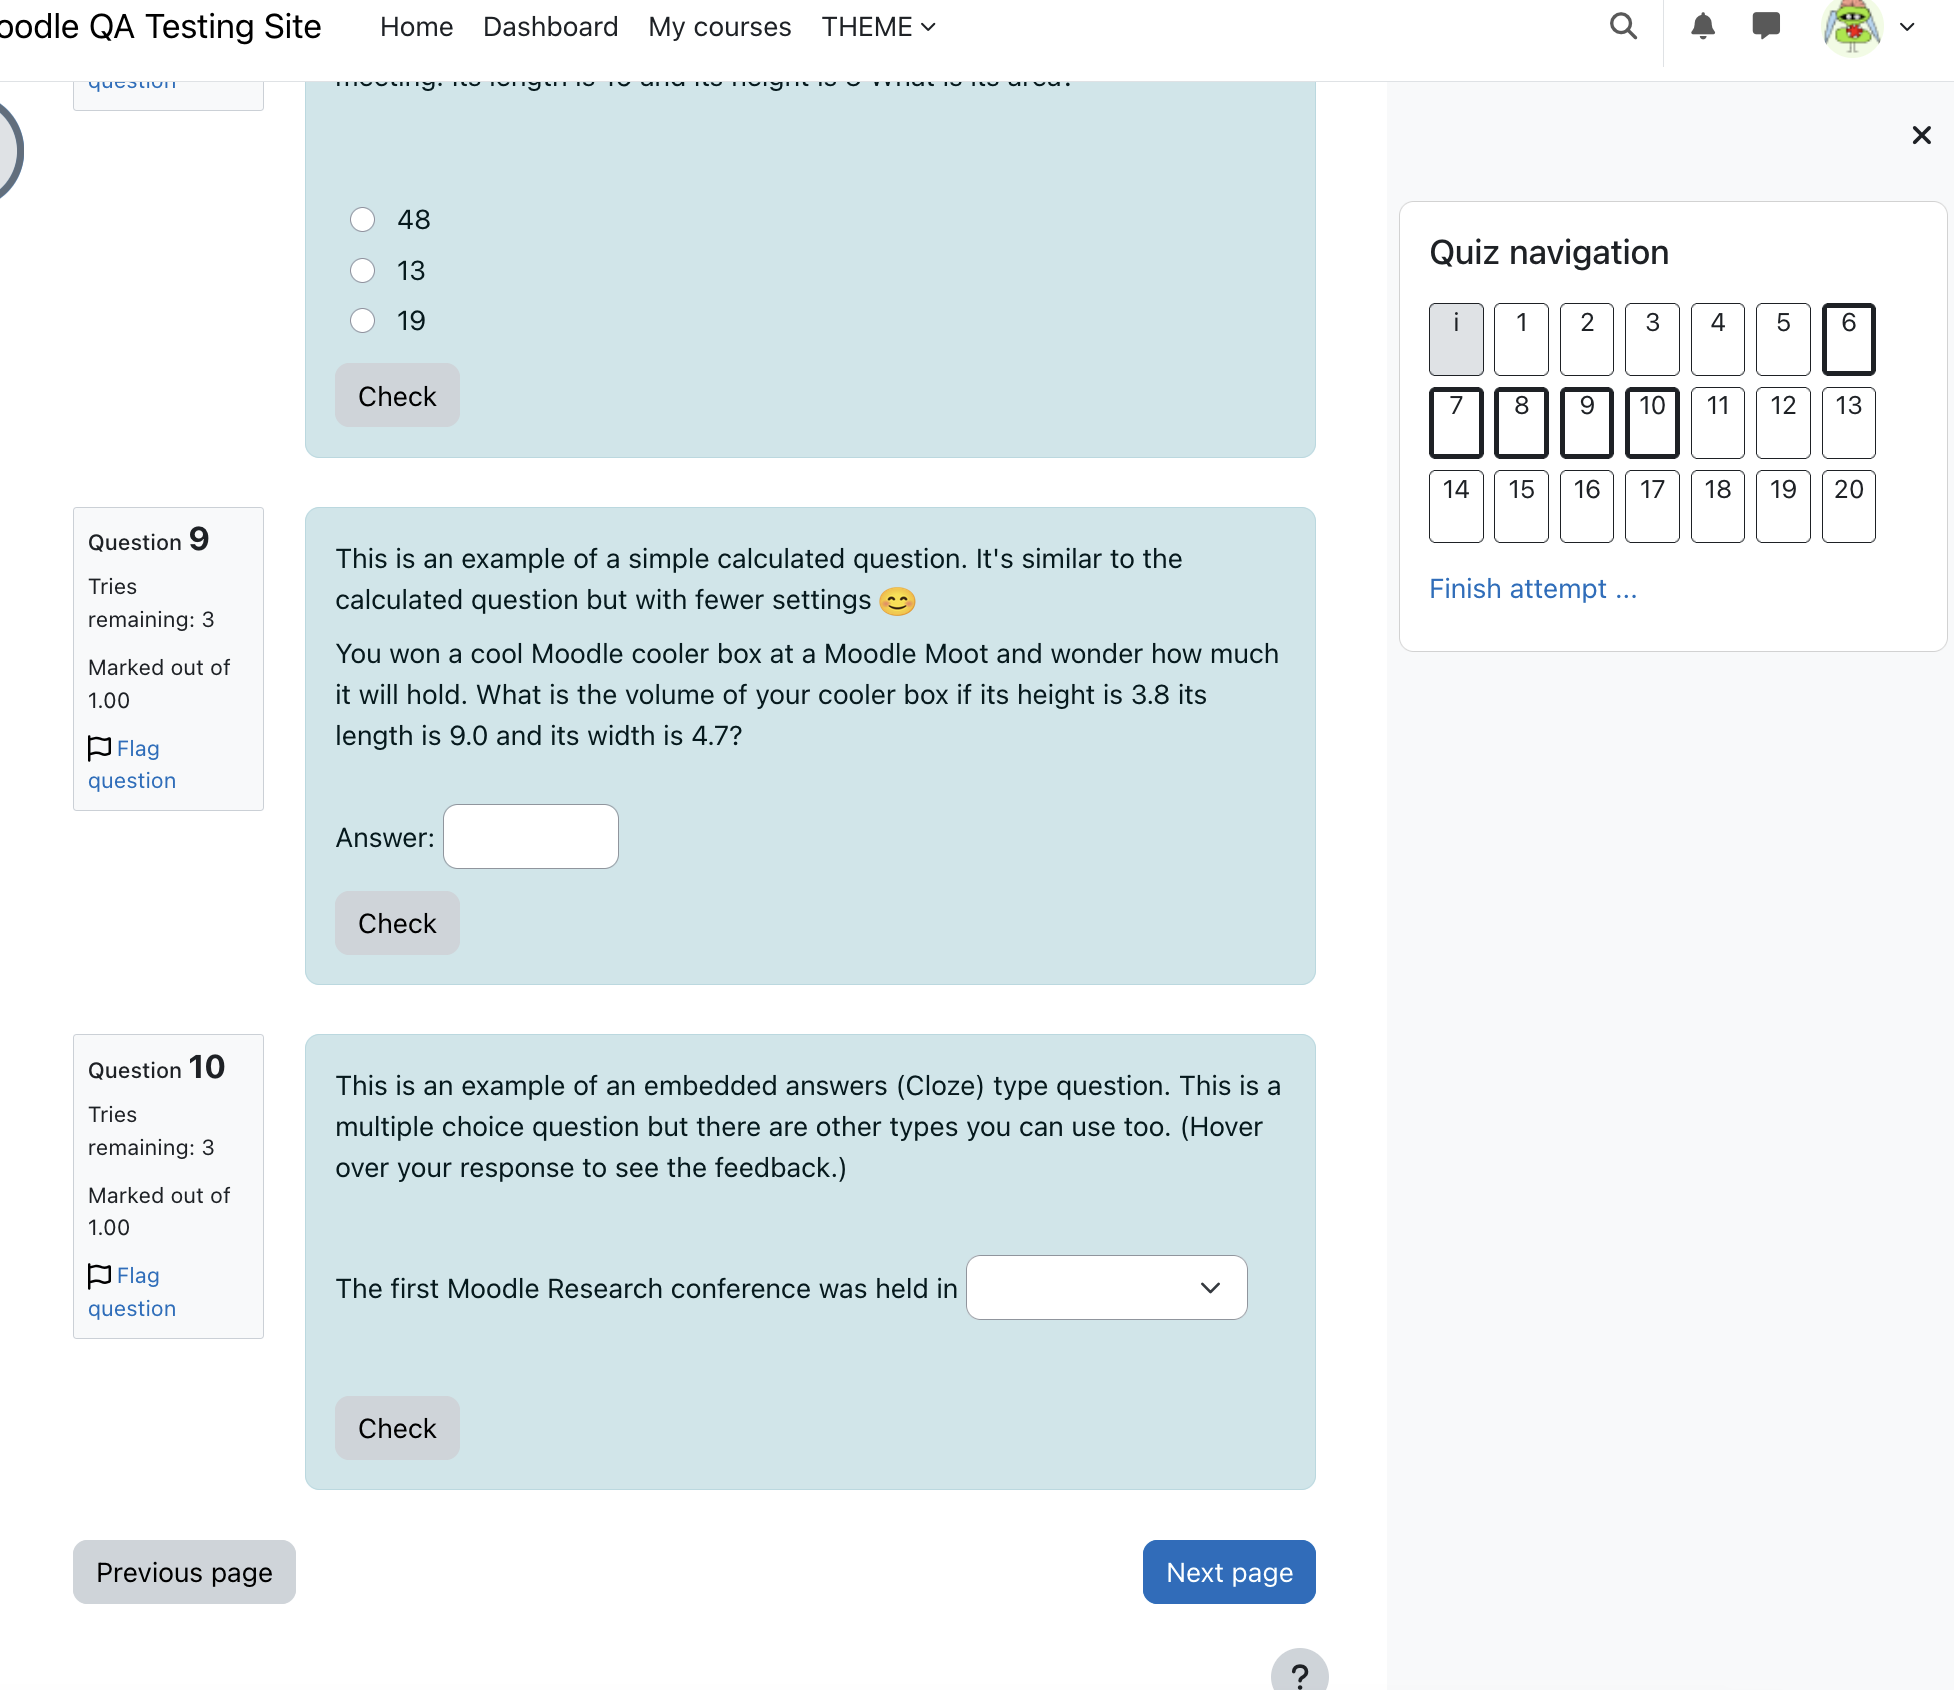Click Finish attempt link
This screenshot has height=1690, width=1954.
[x=1533, y=589]
